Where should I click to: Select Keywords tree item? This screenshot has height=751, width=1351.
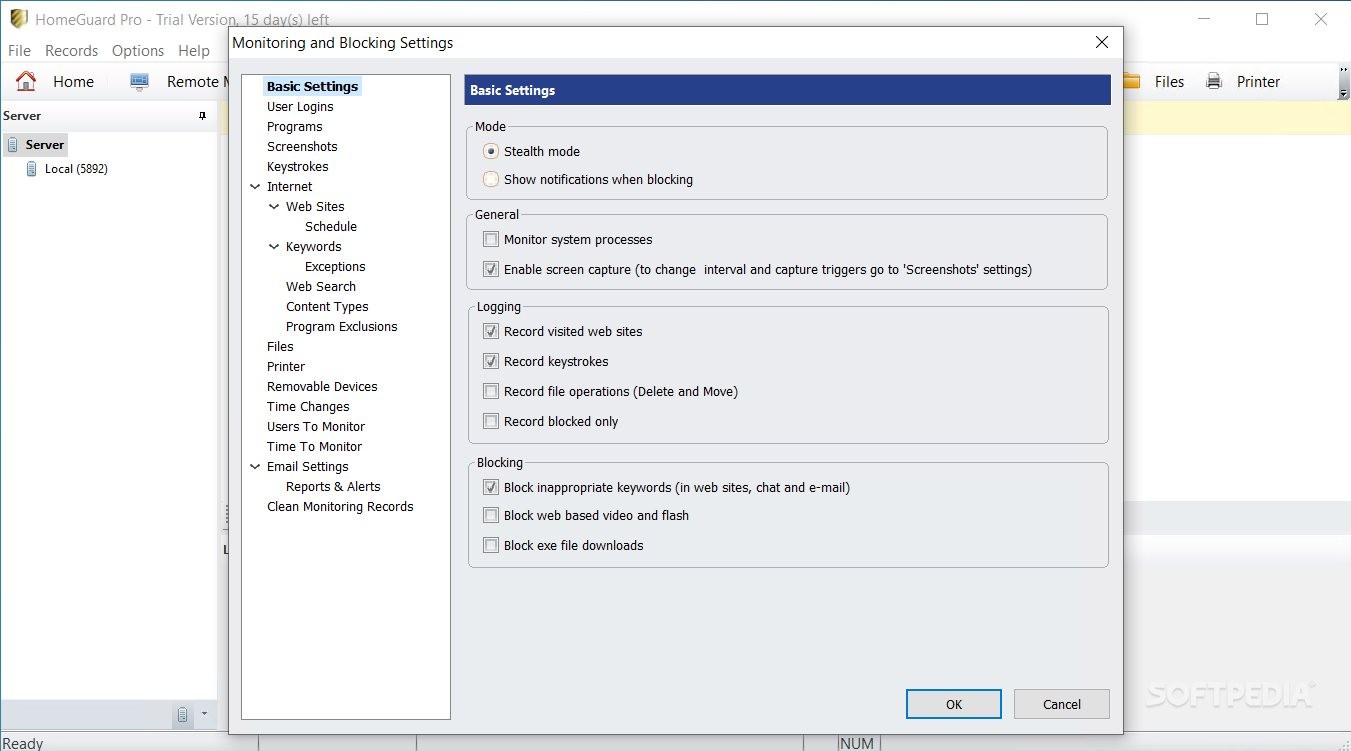point(313,247)
